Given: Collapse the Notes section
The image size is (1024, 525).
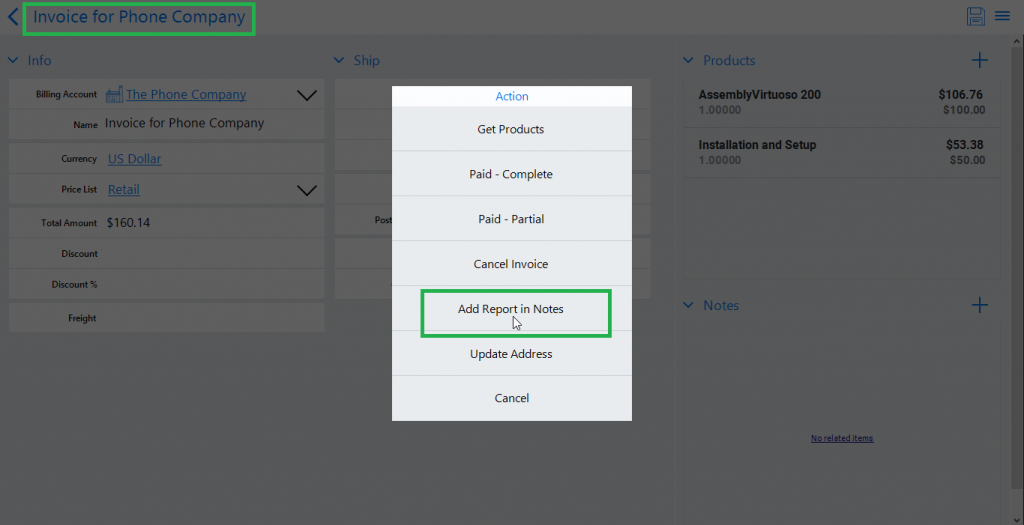Looking at the screenshot, I should 688,305.
